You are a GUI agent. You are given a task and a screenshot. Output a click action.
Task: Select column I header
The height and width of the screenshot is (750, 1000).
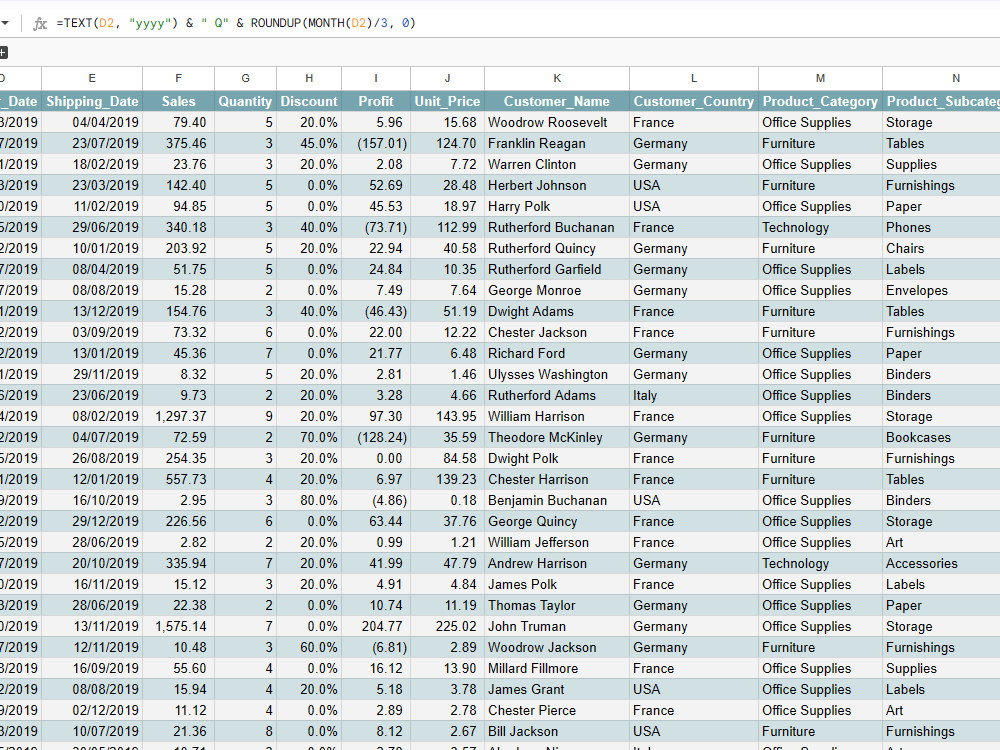[x=376, y=78]
